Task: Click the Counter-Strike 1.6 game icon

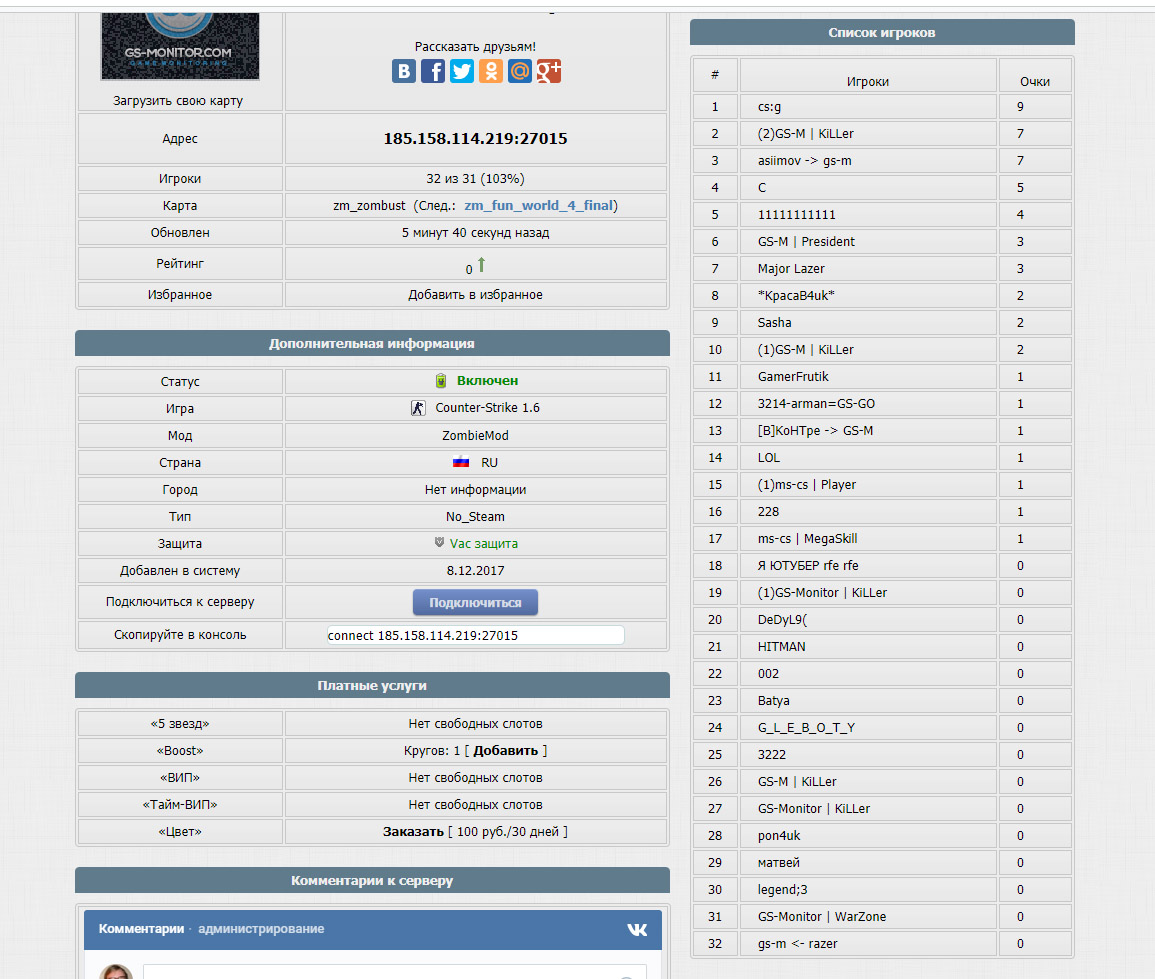Action: coord(418,408)
